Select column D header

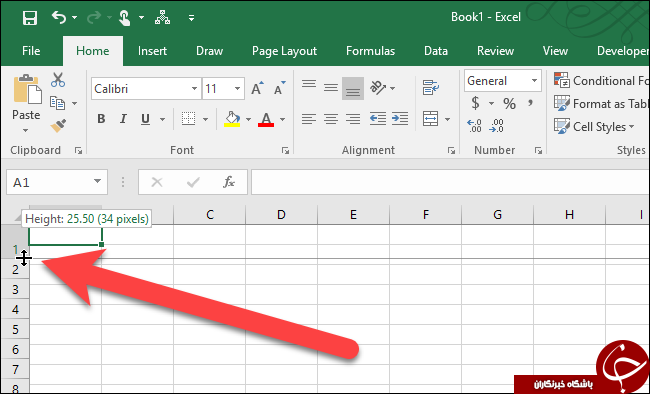click(x=281, y=215)
